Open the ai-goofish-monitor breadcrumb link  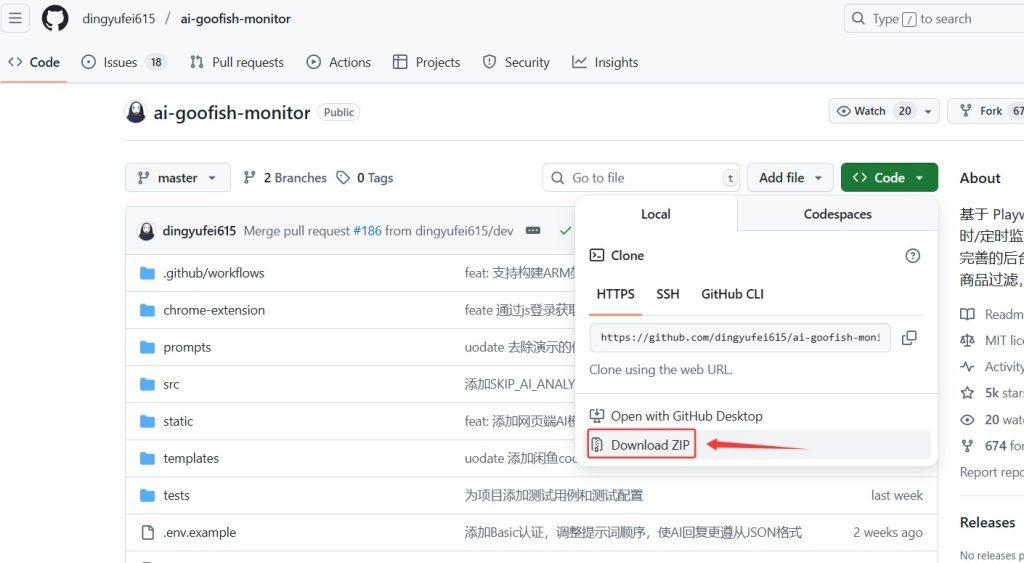click(x=235, y=19)
